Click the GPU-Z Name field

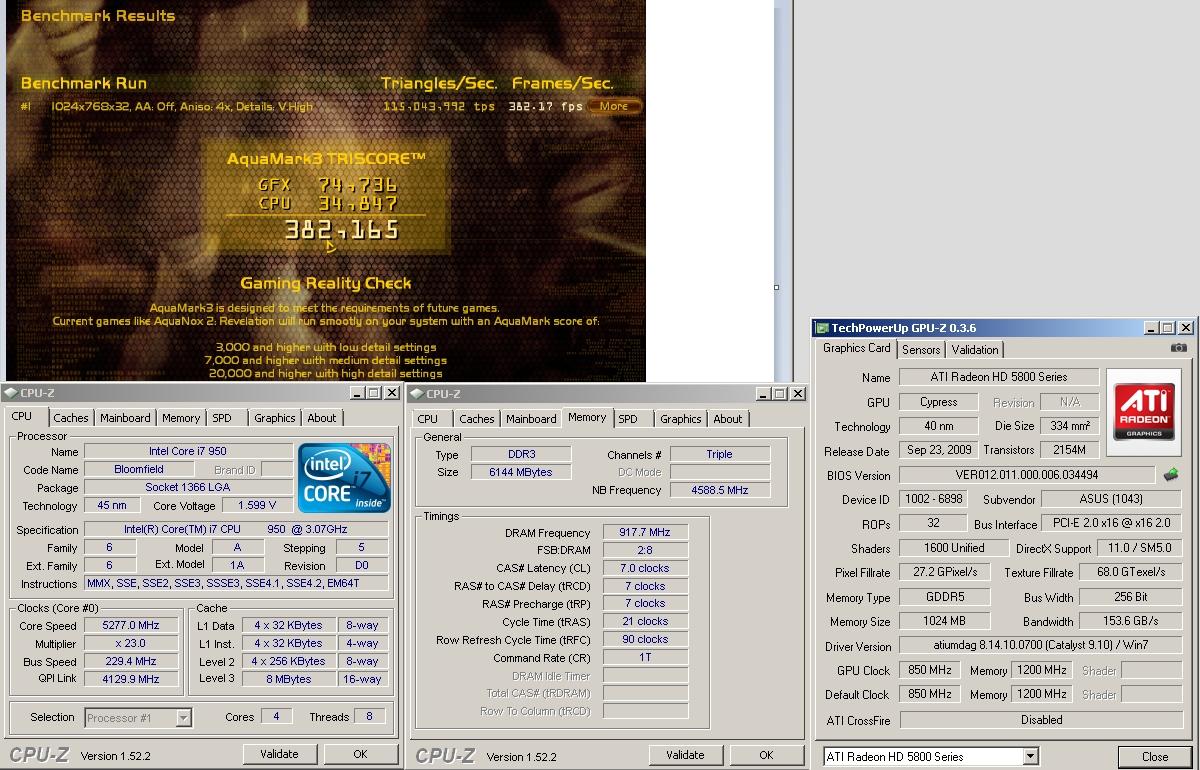999,377
